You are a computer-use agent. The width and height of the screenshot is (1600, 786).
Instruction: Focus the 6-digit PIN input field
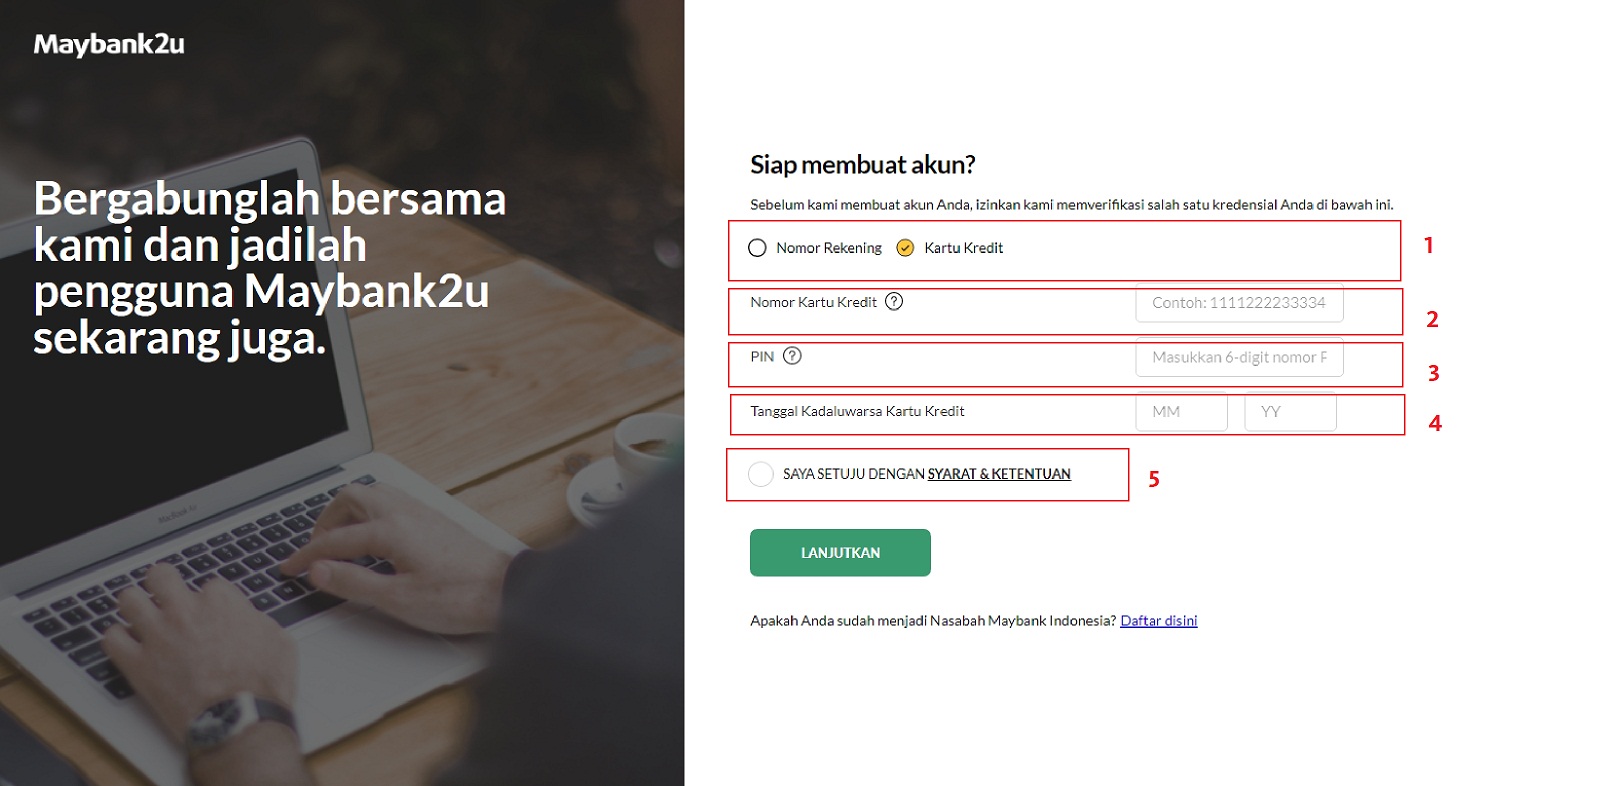(x=1239, y=357)
